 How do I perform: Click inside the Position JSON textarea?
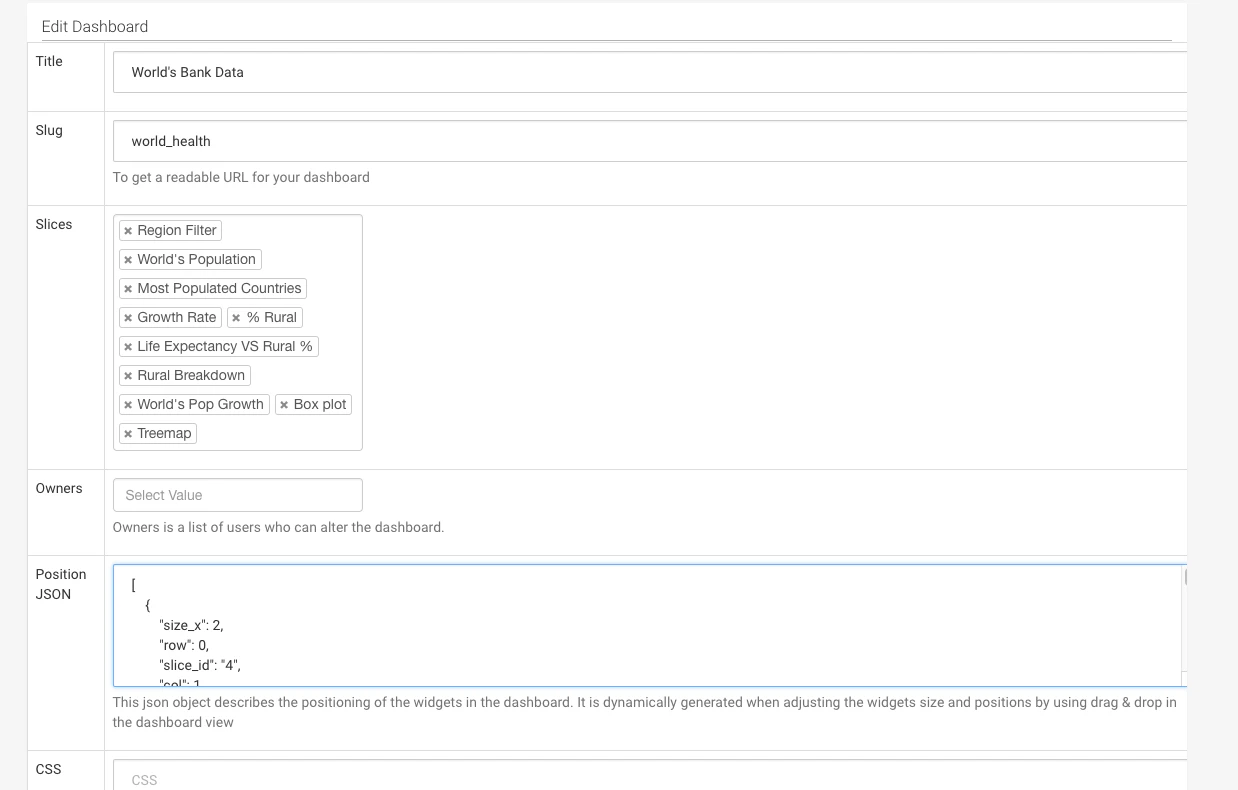(x=648, y=626)
